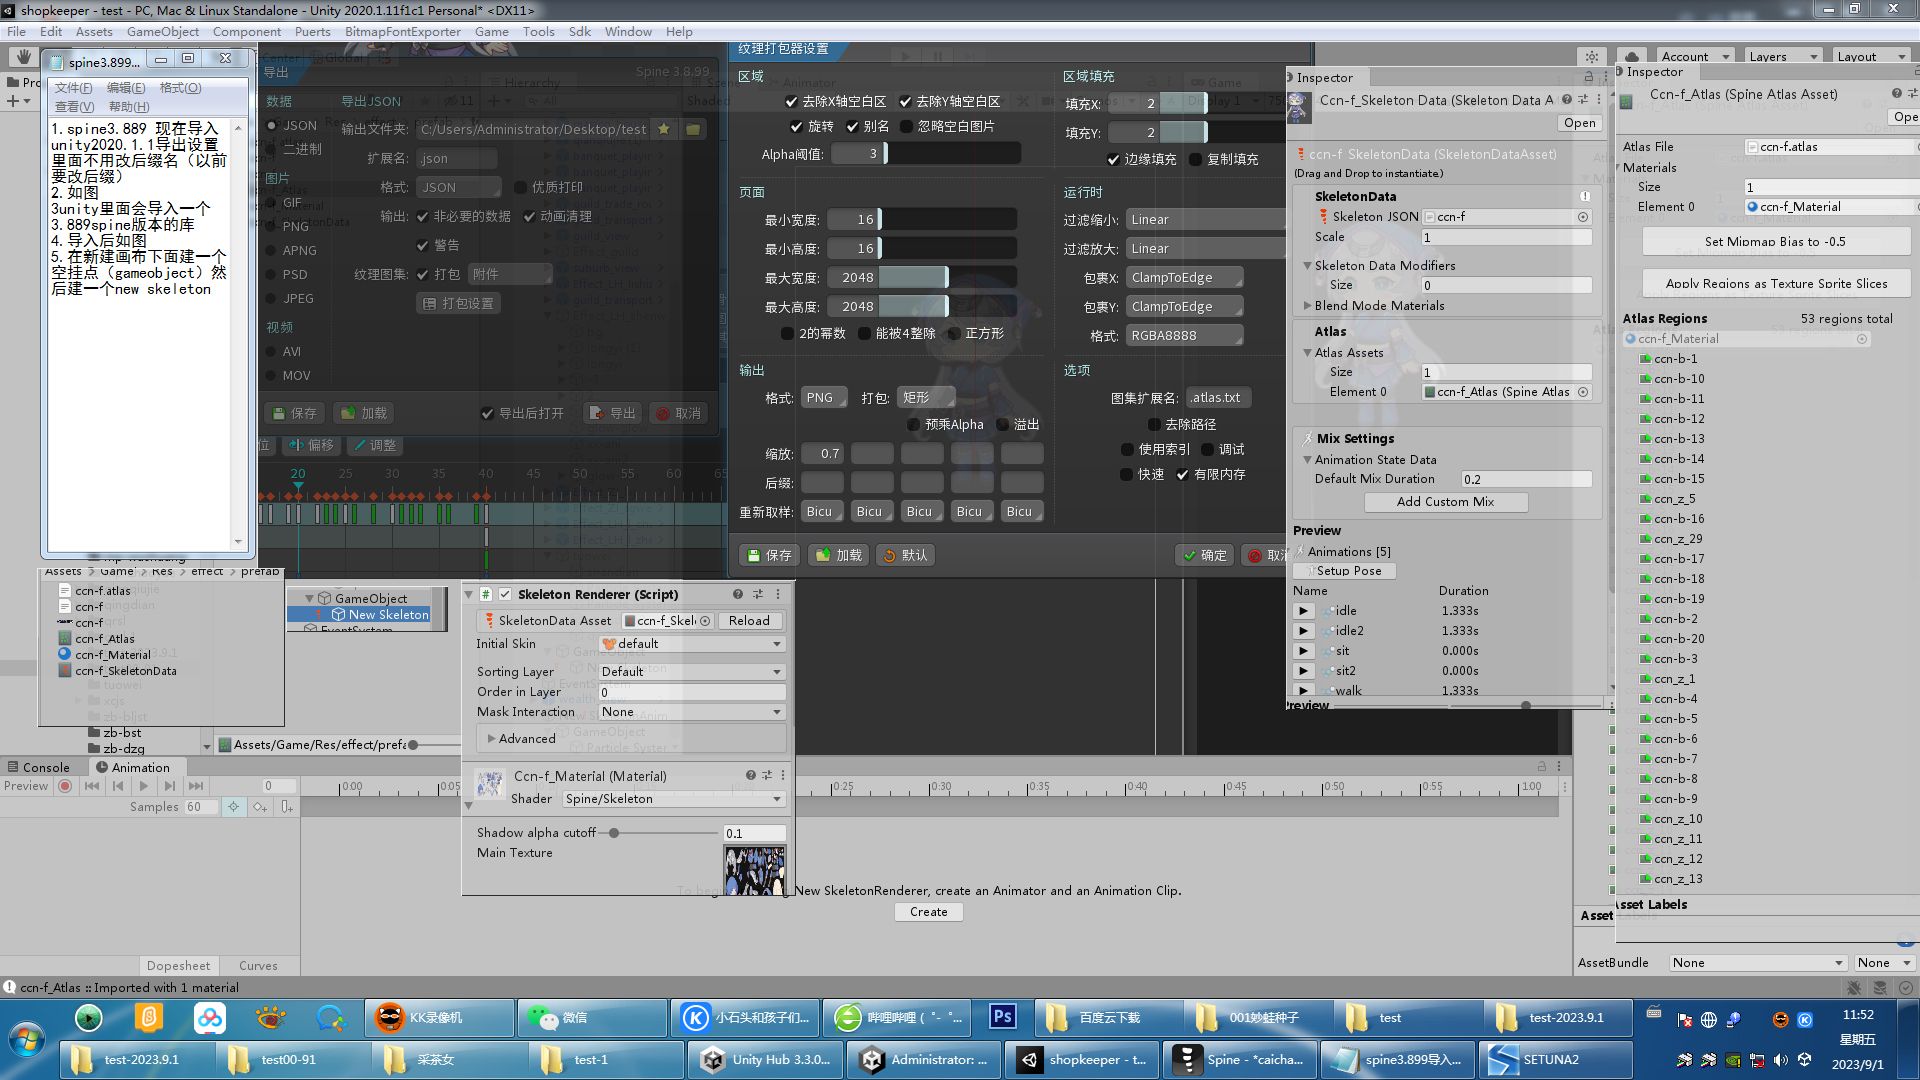Open the 包裹X ClampToEdge dropdown
This screenshot has height=1080, width=1920.
pyautogui.click(x=1185, y=278)
